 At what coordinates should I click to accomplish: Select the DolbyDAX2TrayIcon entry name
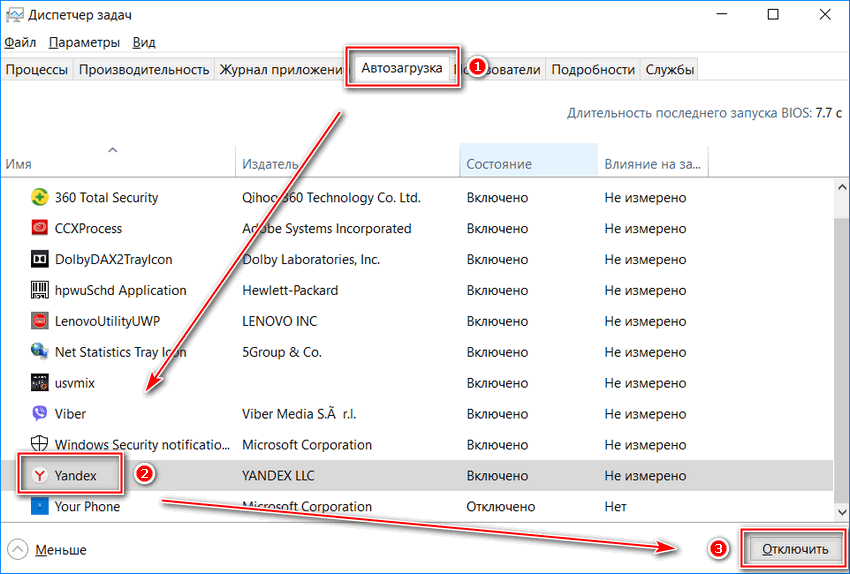[113, 260]
